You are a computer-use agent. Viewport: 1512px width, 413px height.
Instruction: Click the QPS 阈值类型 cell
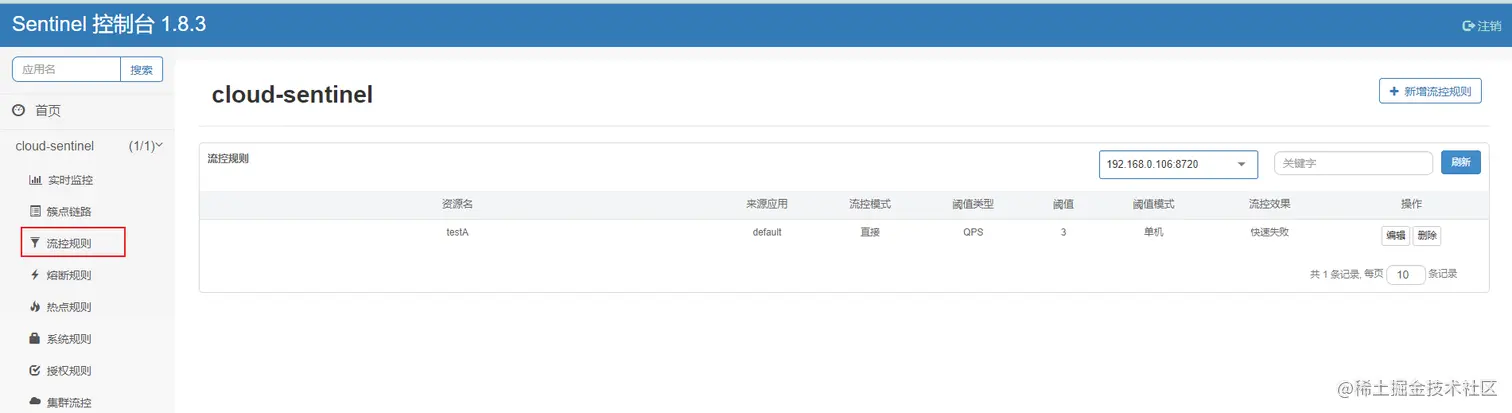[x=973, y=232]
